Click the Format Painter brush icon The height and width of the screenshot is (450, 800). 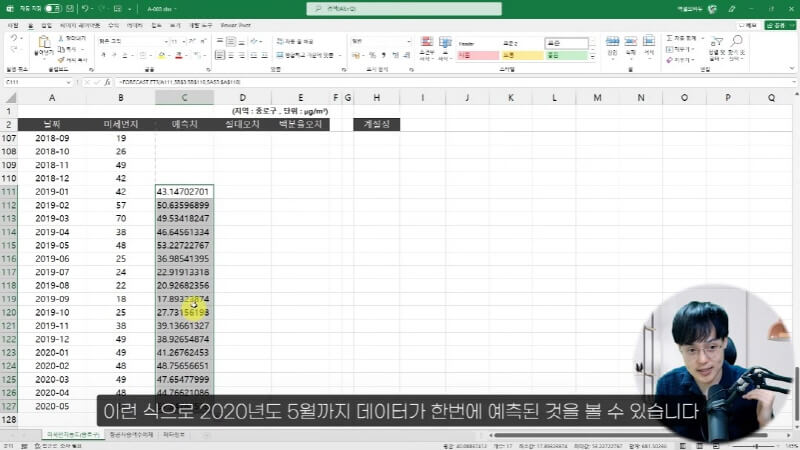pyautogui.click(x=61, y=60)
